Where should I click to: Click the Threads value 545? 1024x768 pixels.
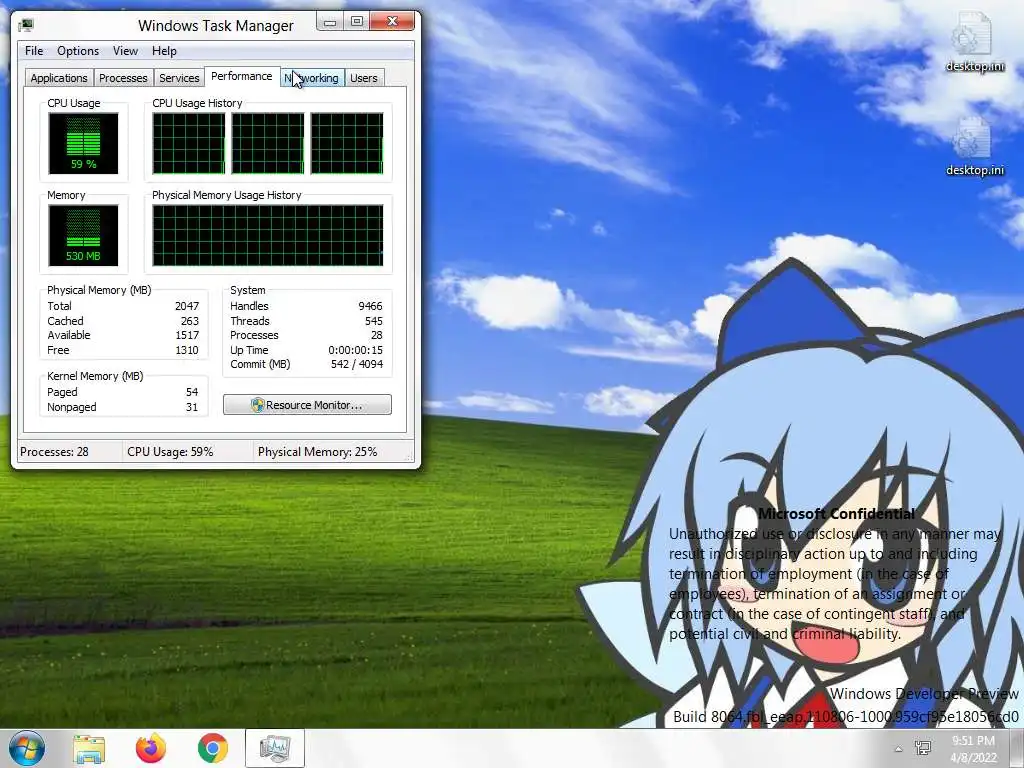coord(374,321)
